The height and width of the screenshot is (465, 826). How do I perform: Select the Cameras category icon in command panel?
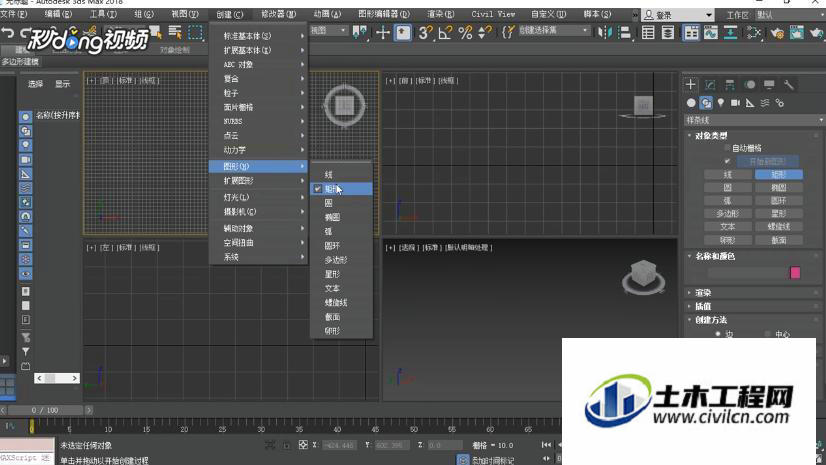(x=735, y=103)
